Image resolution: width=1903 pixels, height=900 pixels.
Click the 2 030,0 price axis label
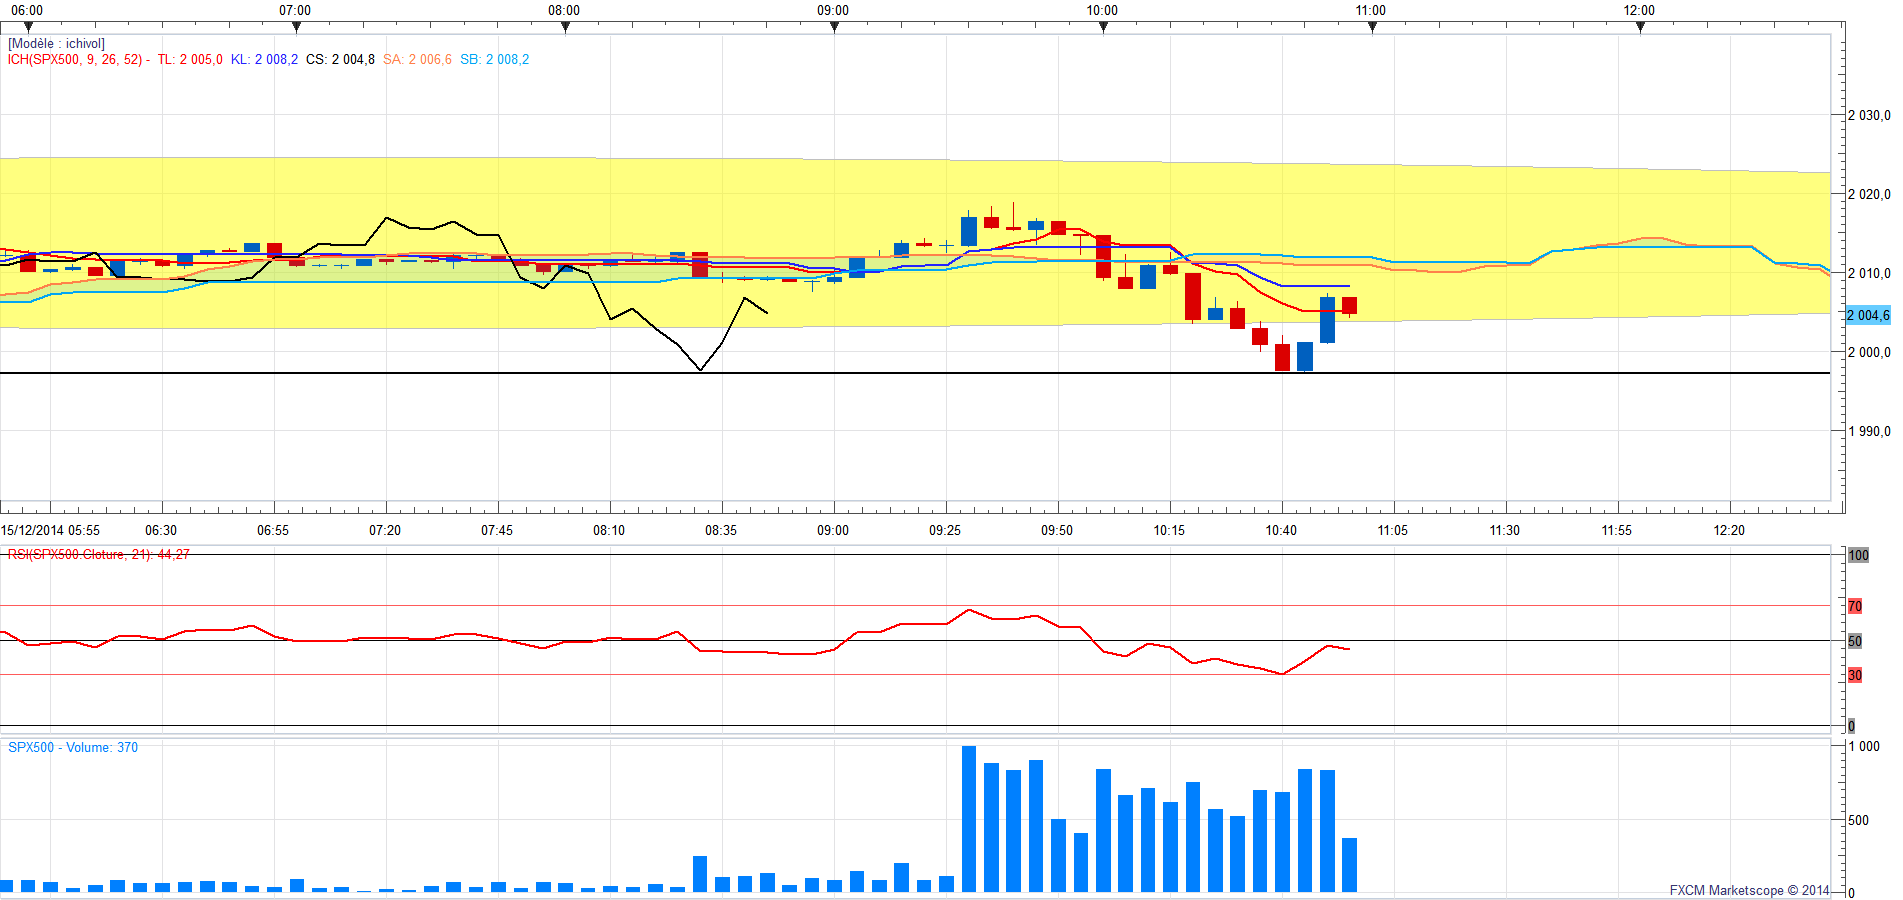[x=1869, y=115]
